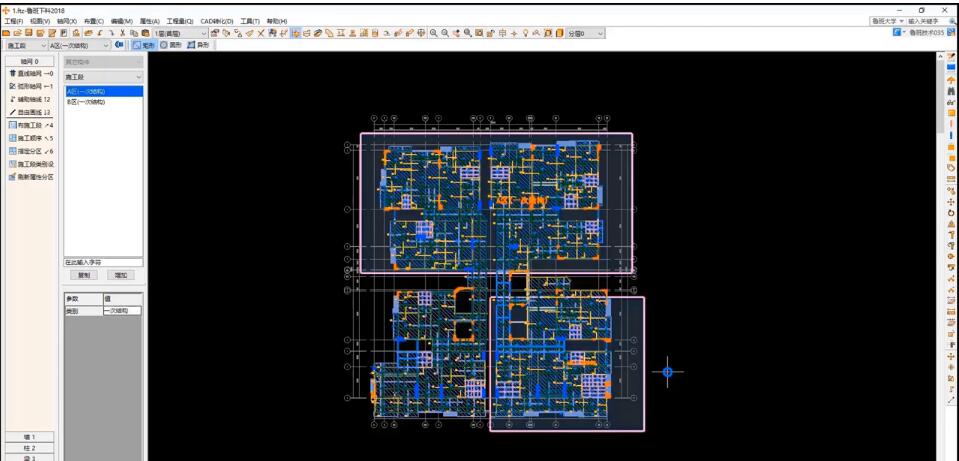Toggle the 圆形 shape mode
959x461 pixels.
(x=172, y=45)
